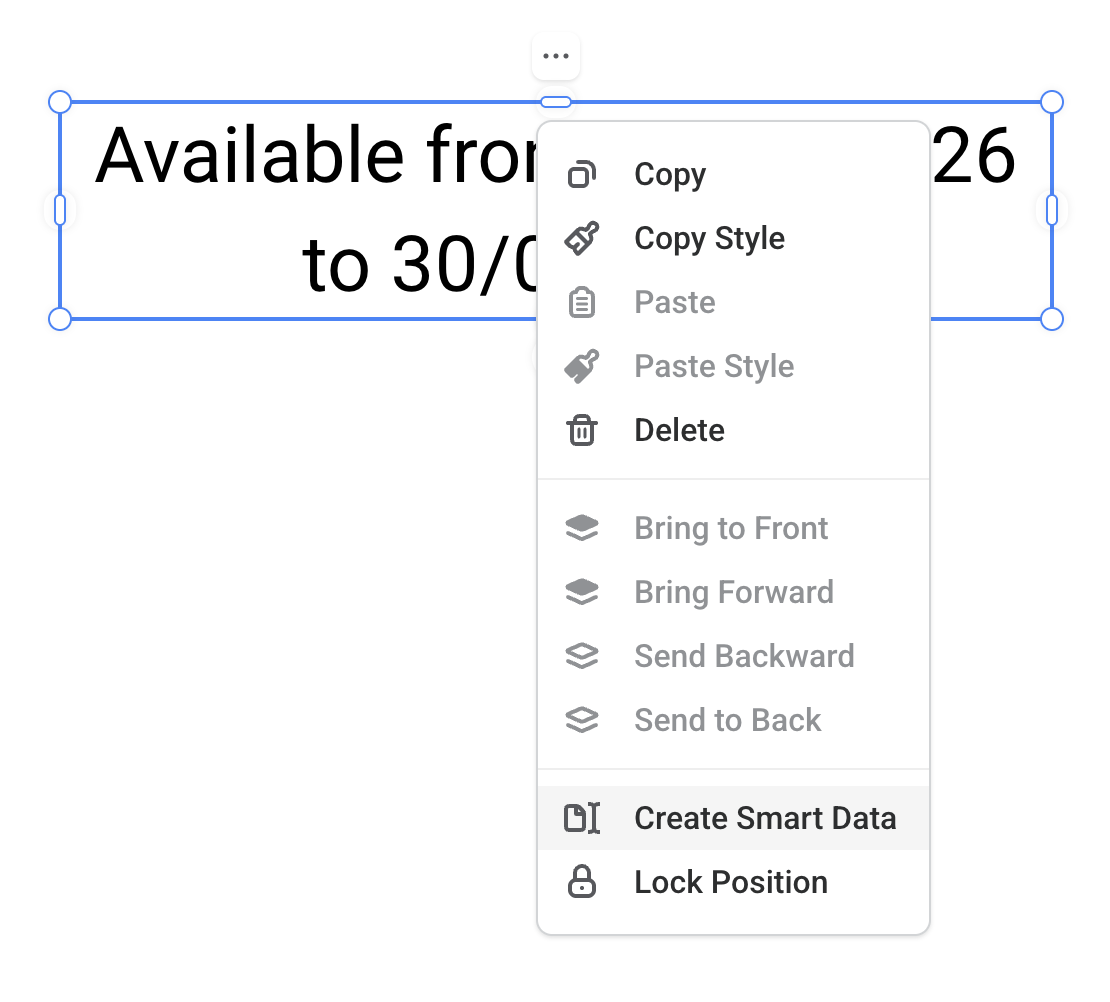Click the Bring to Front layers icon

[582, 528]
